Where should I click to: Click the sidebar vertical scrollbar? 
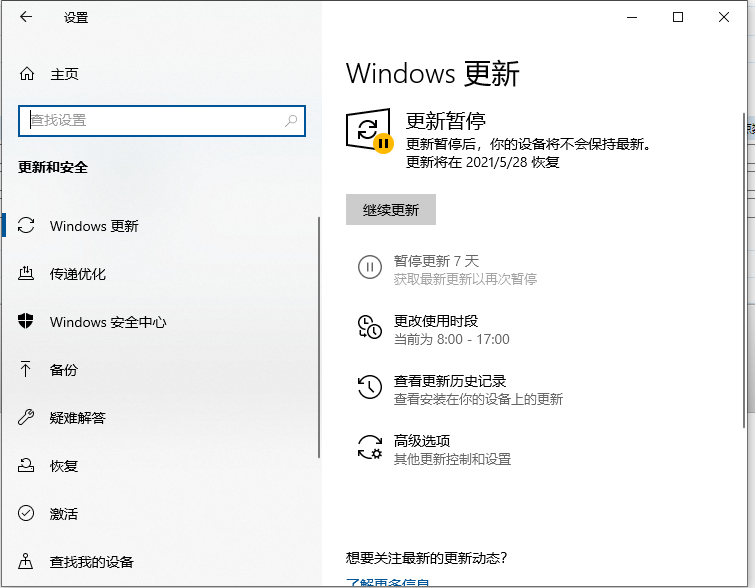pos(318,340)
